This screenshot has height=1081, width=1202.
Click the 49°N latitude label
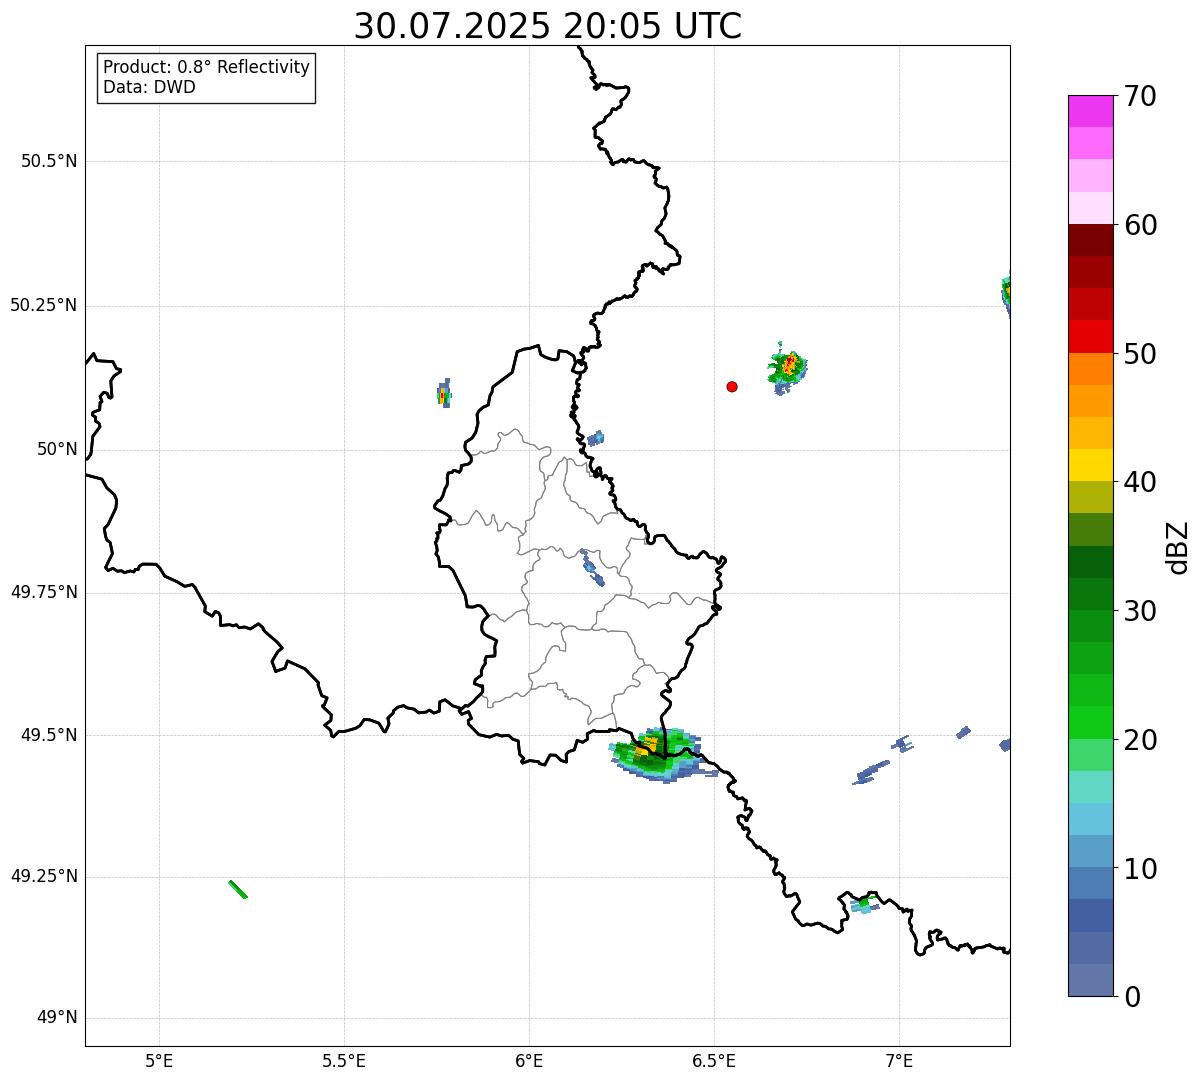tap(57, 1017)
